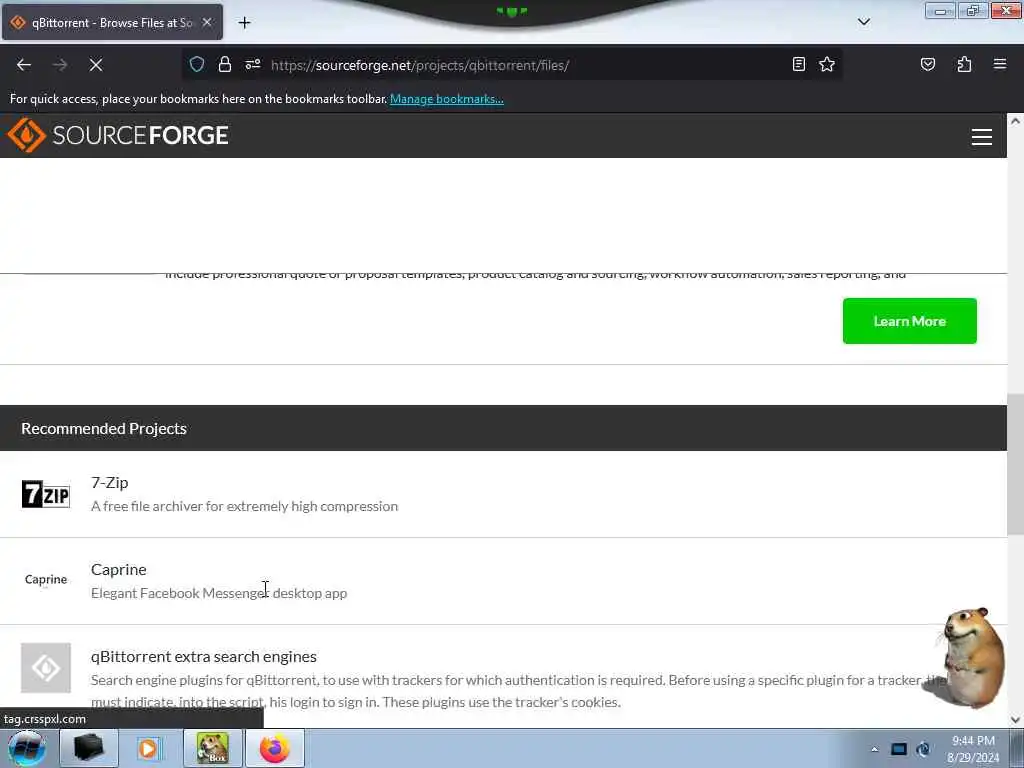
Task: Open tracking protection shield icon
Action: [x=197, y=65]
